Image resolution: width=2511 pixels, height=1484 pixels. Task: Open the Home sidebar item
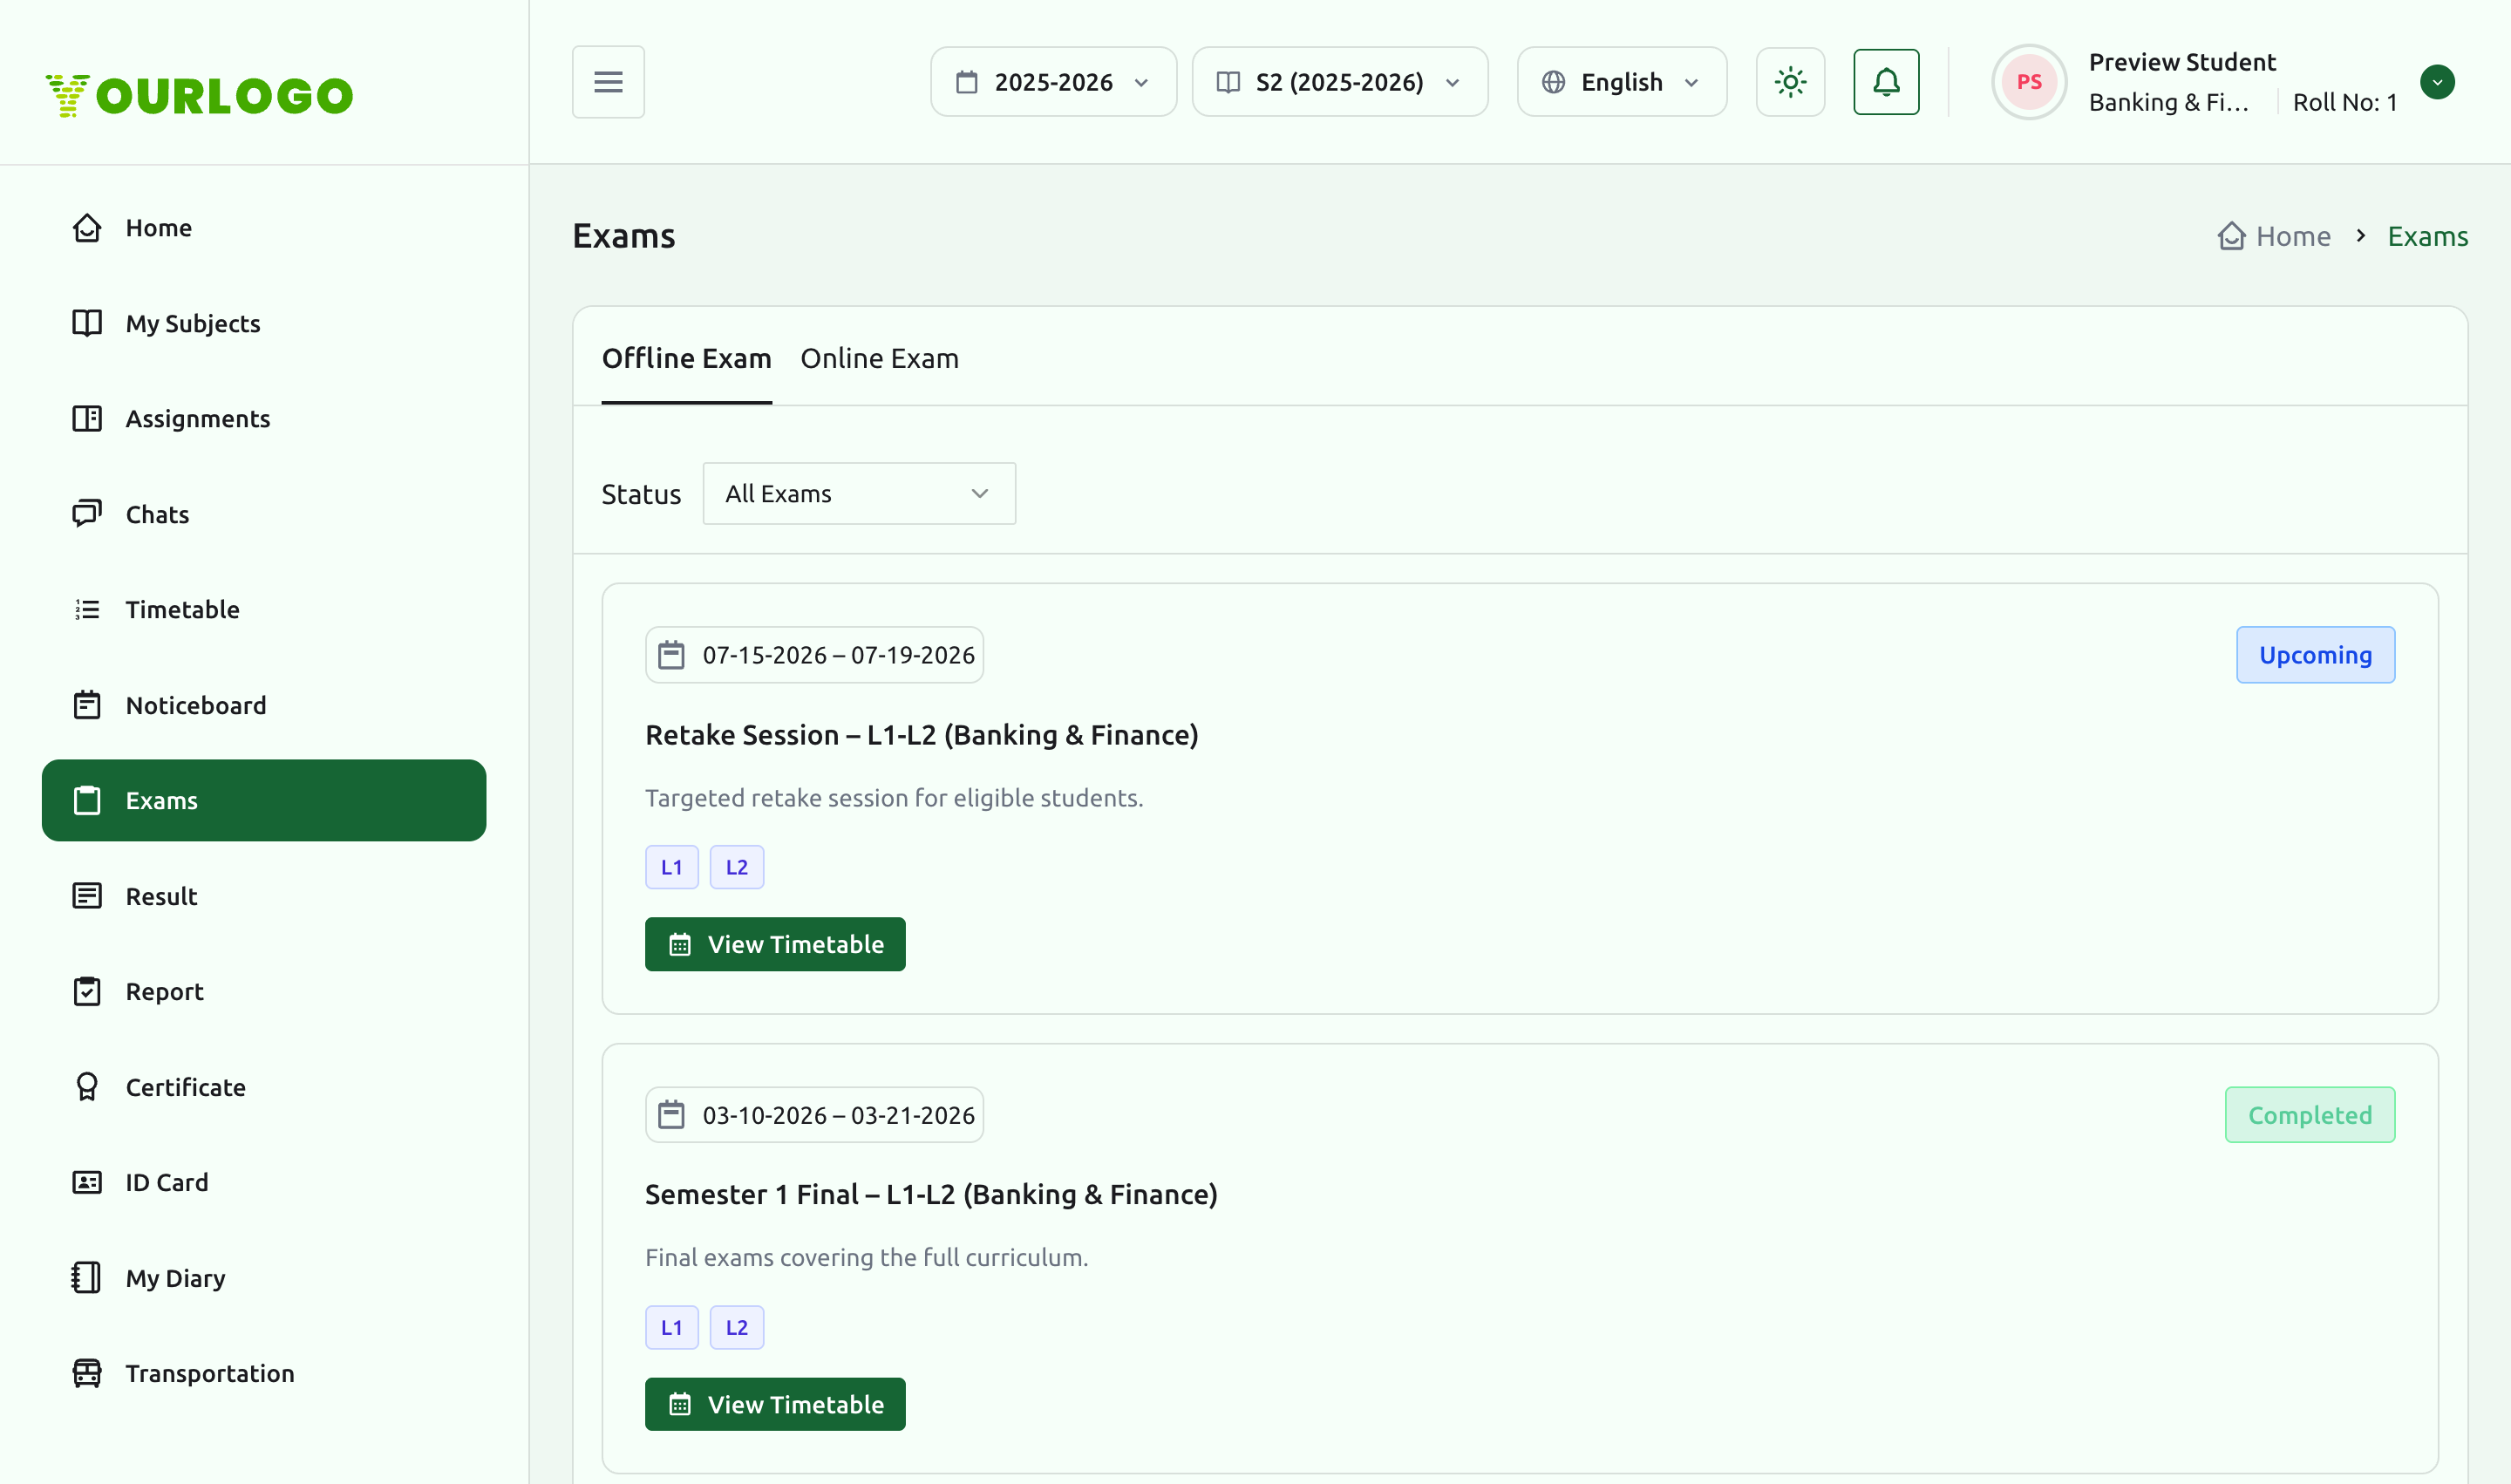tap(264, 228)
